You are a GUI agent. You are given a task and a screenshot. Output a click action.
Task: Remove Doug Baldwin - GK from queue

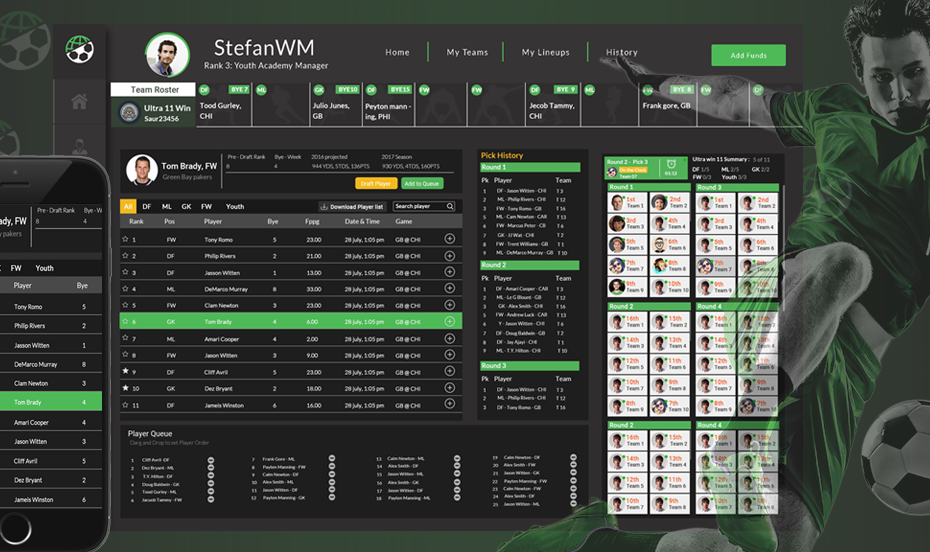(x=211, y=484)
